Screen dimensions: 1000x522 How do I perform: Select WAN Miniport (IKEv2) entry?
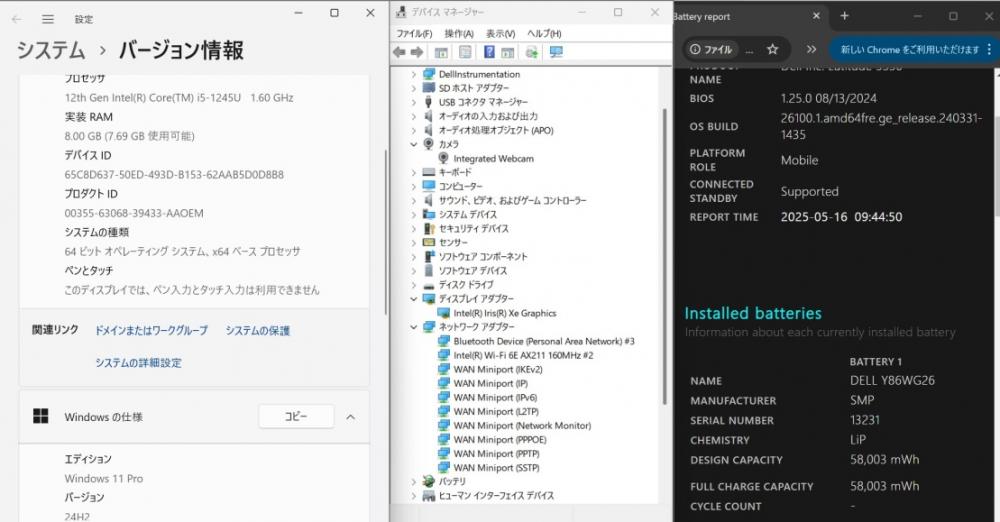click(x=498, y=369)
